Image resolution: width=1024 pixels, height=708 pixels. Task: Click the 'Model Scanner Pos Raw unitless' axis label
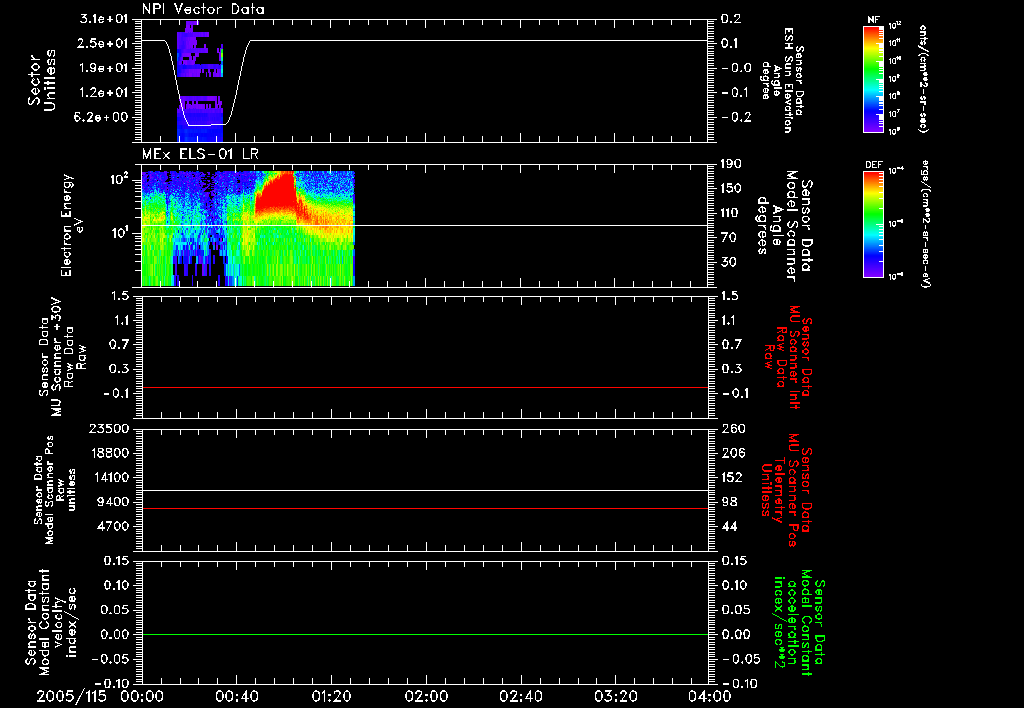click(x=56, y=491)
